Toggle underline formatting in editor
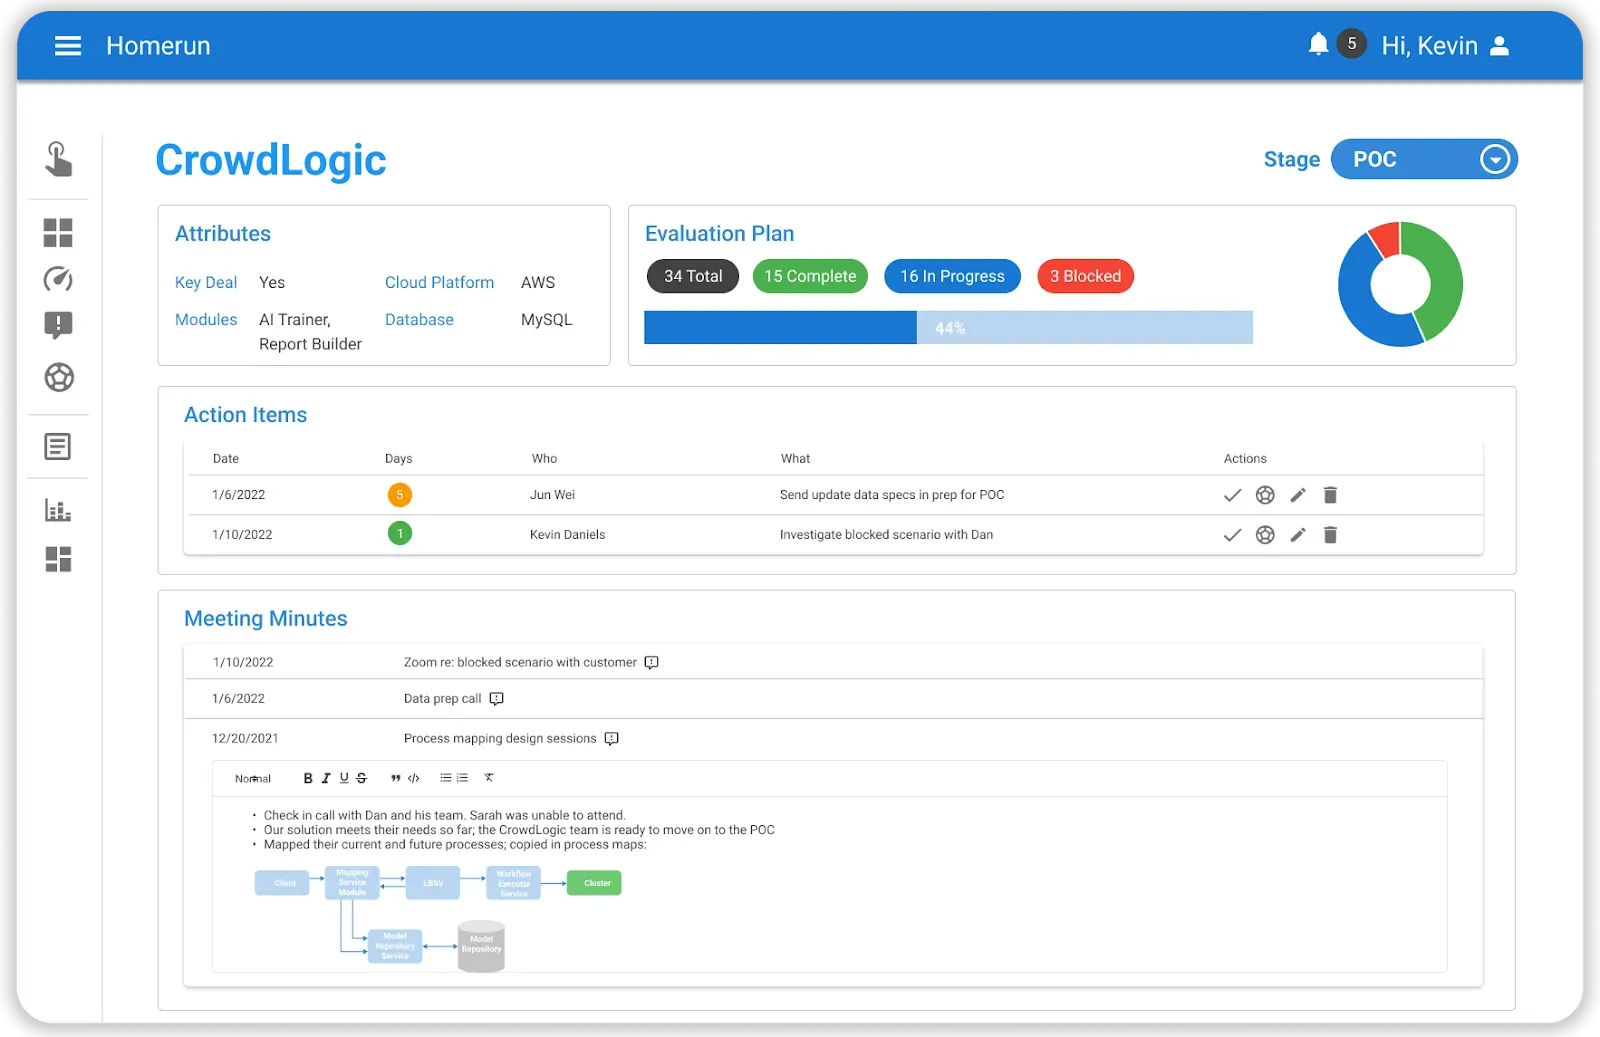 click(344, 778)
